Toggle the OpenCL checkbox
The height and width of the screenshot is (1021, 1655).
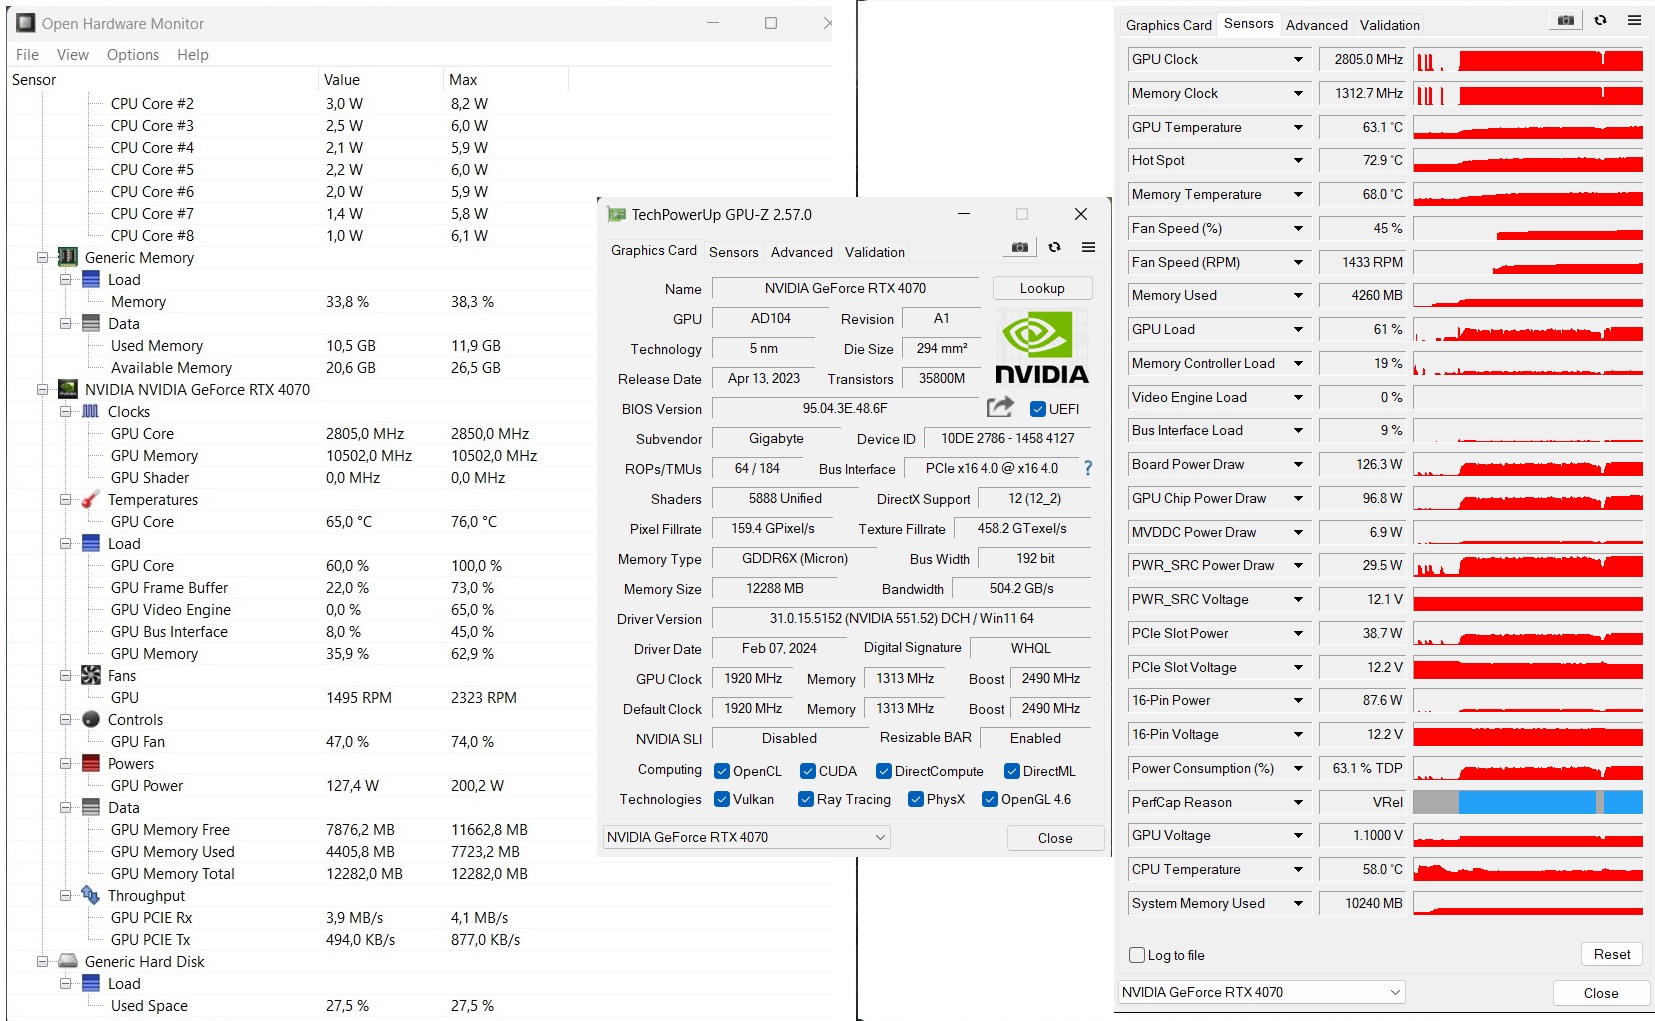click(722, 771)
